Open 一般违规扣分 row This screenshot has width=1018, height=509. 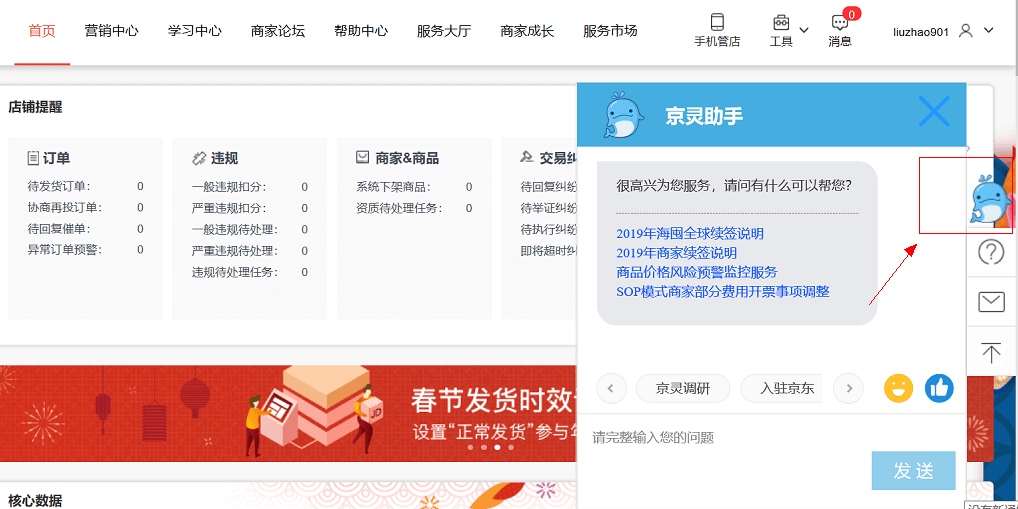pos(249,187)
